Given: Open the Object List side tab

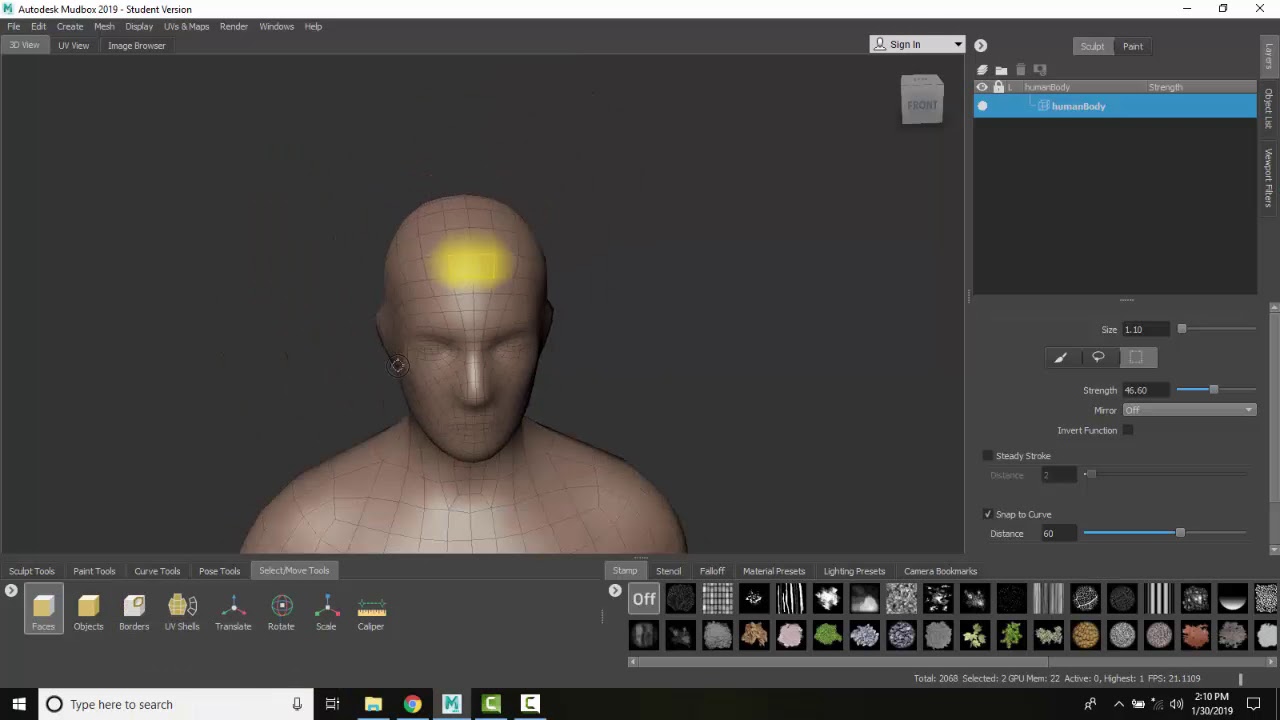Looking at the screenshot, I should [x=1268, y=109].
